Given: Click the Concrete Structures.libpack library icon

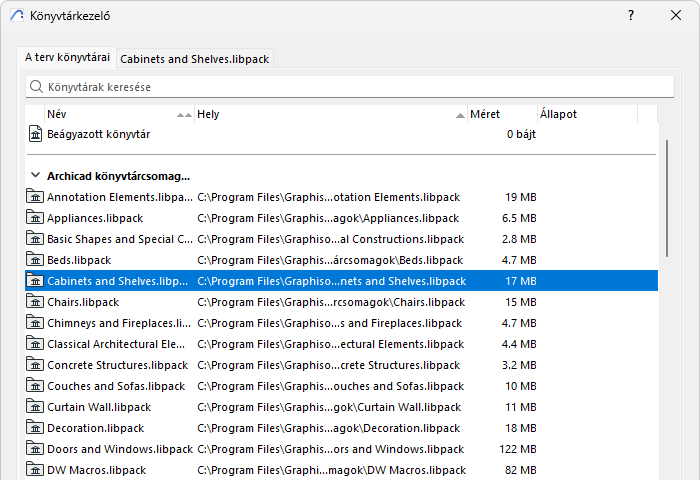Looking at the screenshot, I should click(x=35, y=364).
